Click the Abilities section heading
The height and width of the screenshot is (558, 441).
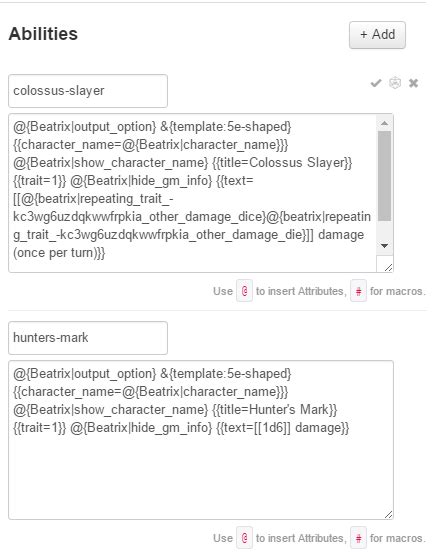[x=43, y=34]
